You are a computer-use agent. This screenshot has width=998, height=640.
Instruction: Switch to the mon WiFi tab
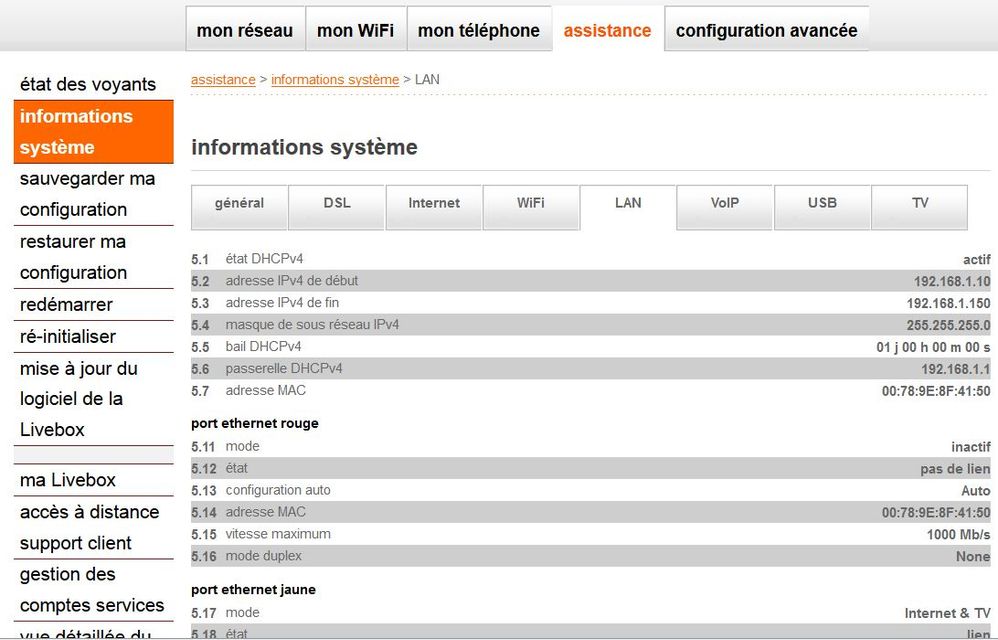355,30
